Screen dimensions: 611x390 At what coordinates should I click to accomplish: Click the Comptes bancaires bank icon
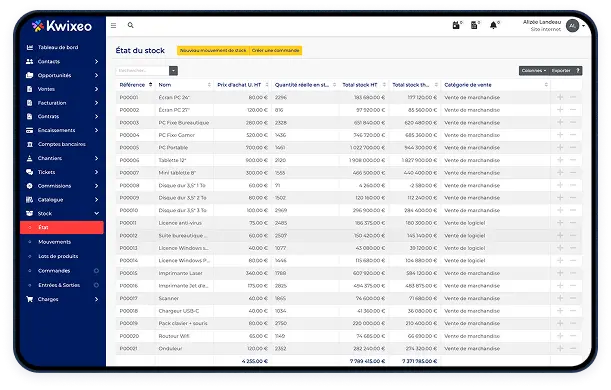coord(30,144)
